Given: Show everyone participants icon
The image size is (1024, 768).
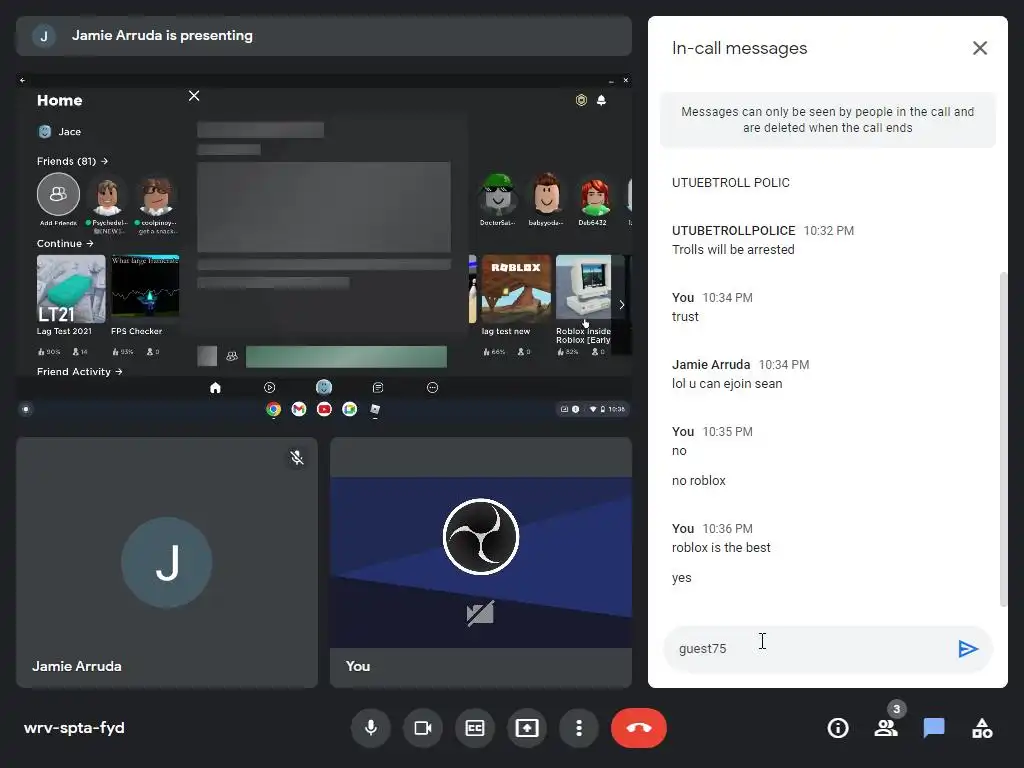Looking at the screenshot, I should [886, 728].
